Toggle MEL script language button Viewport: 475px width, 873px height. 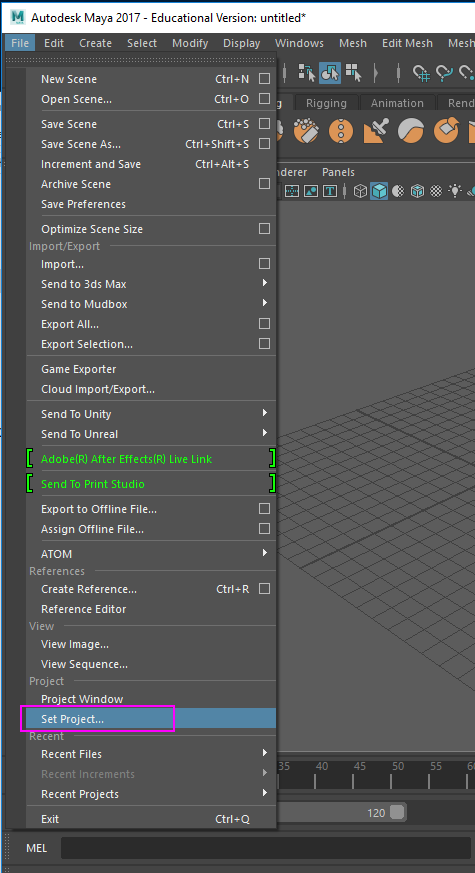(37, 848)
